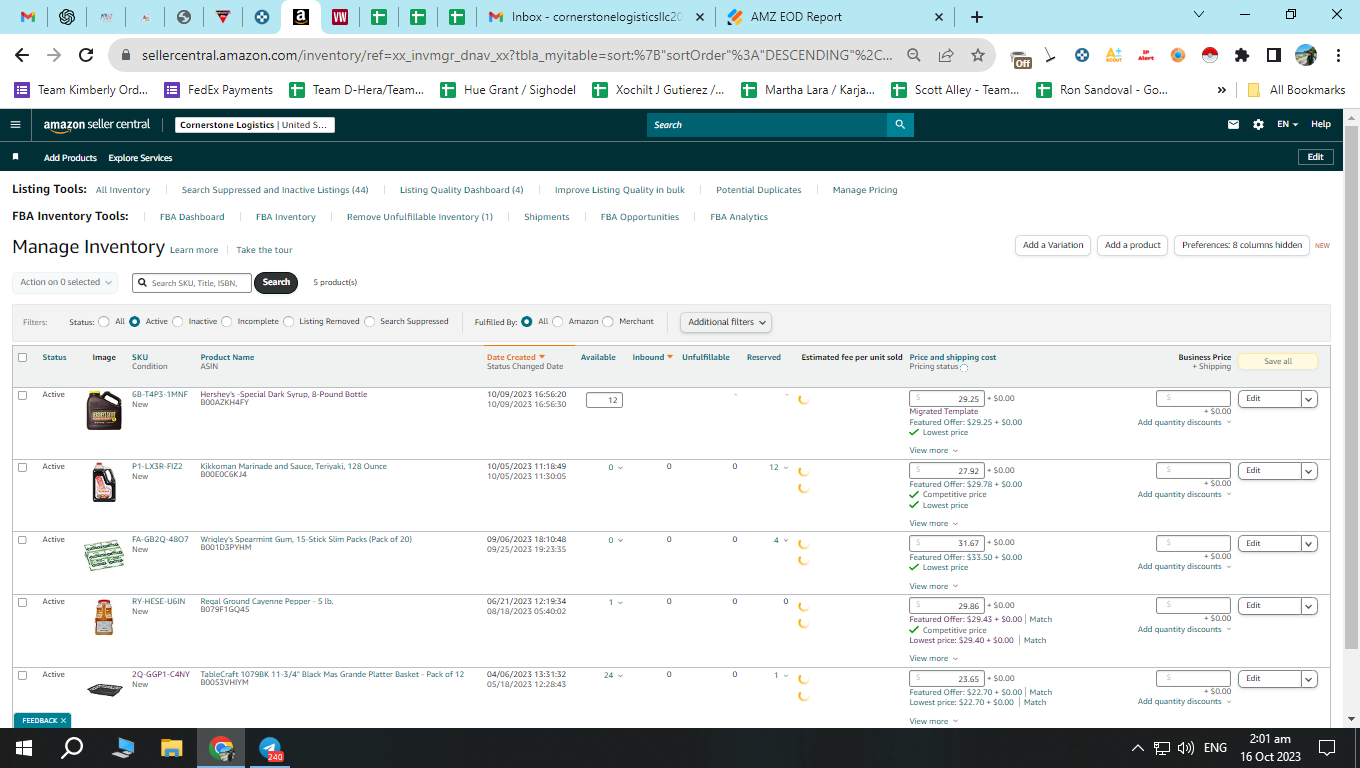Open the new tab plus button
The height and width of the screenshot is (768, 1360).
coord(977,17)
